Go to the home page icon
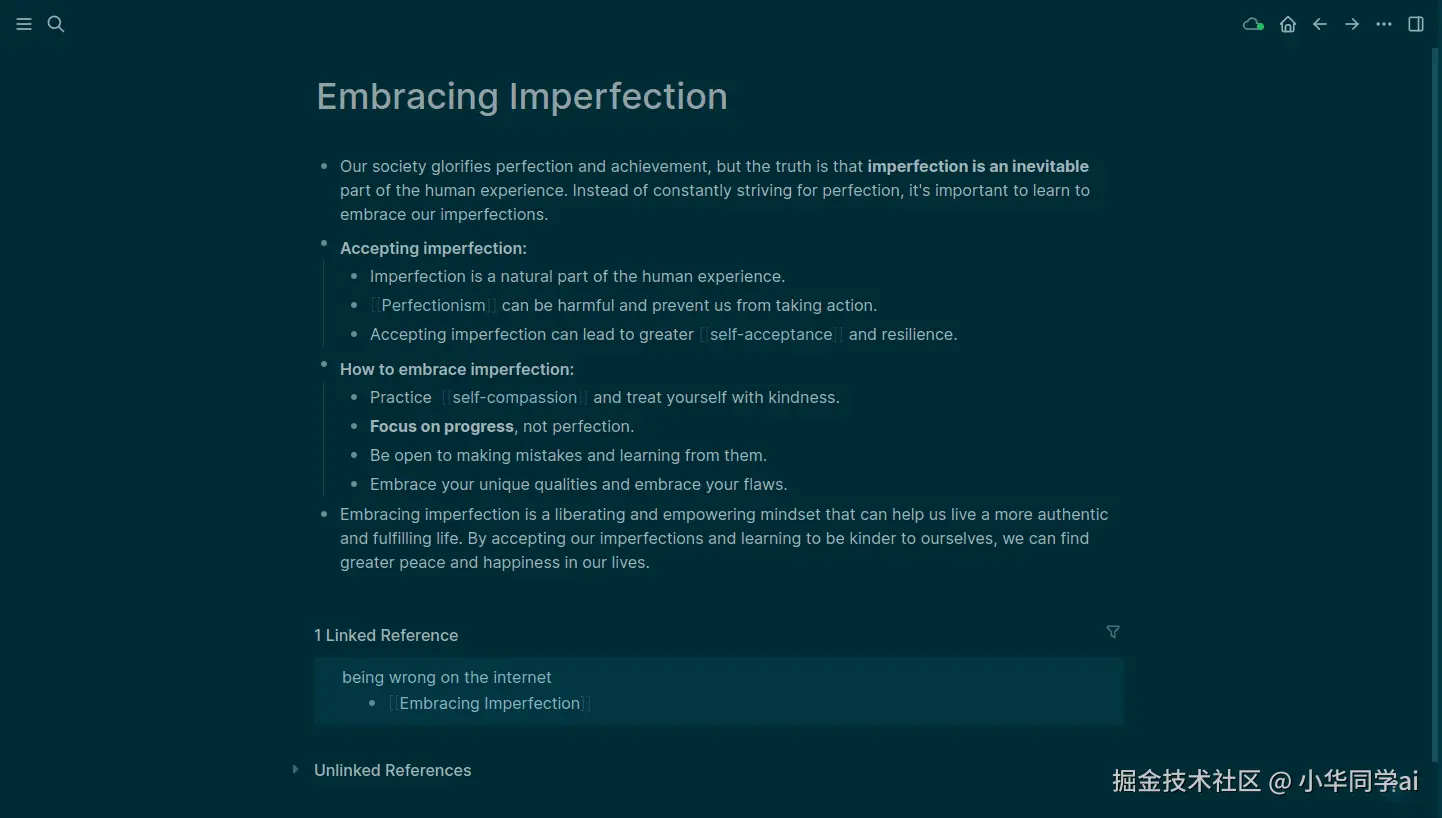The height and width of the screenshot is (818, 1442). (1288, 24)
